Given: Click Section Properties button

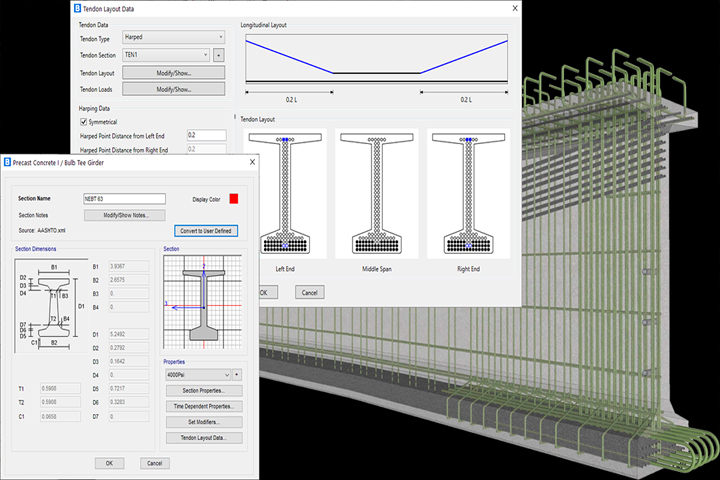Looking at the screenshot, I should click(204, 391).
